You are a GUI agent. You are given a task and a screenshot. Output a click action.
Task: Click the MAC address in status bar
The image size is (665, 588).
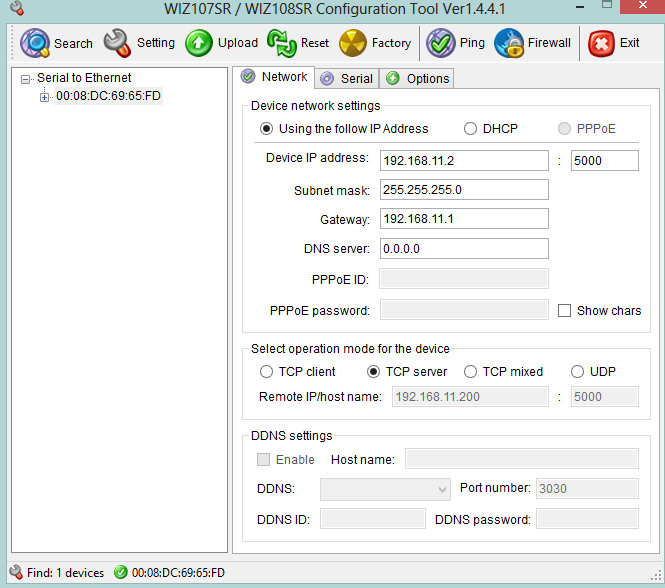[x=178, y=573]
